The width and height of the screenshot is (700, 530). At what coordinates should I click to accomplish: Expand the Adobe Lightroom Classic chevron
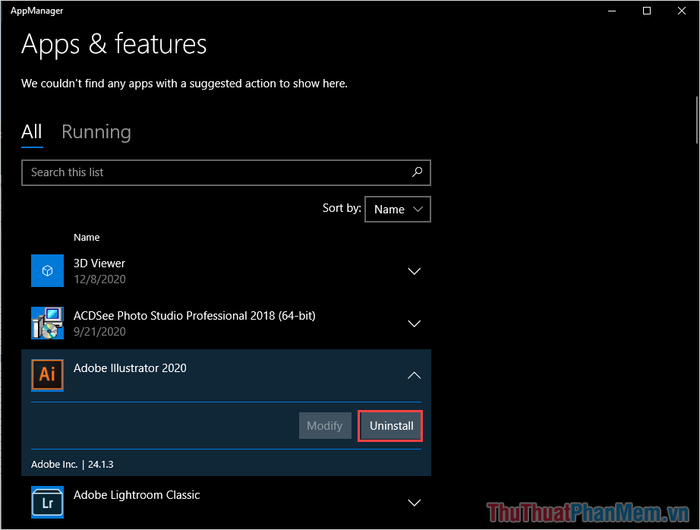414,503
